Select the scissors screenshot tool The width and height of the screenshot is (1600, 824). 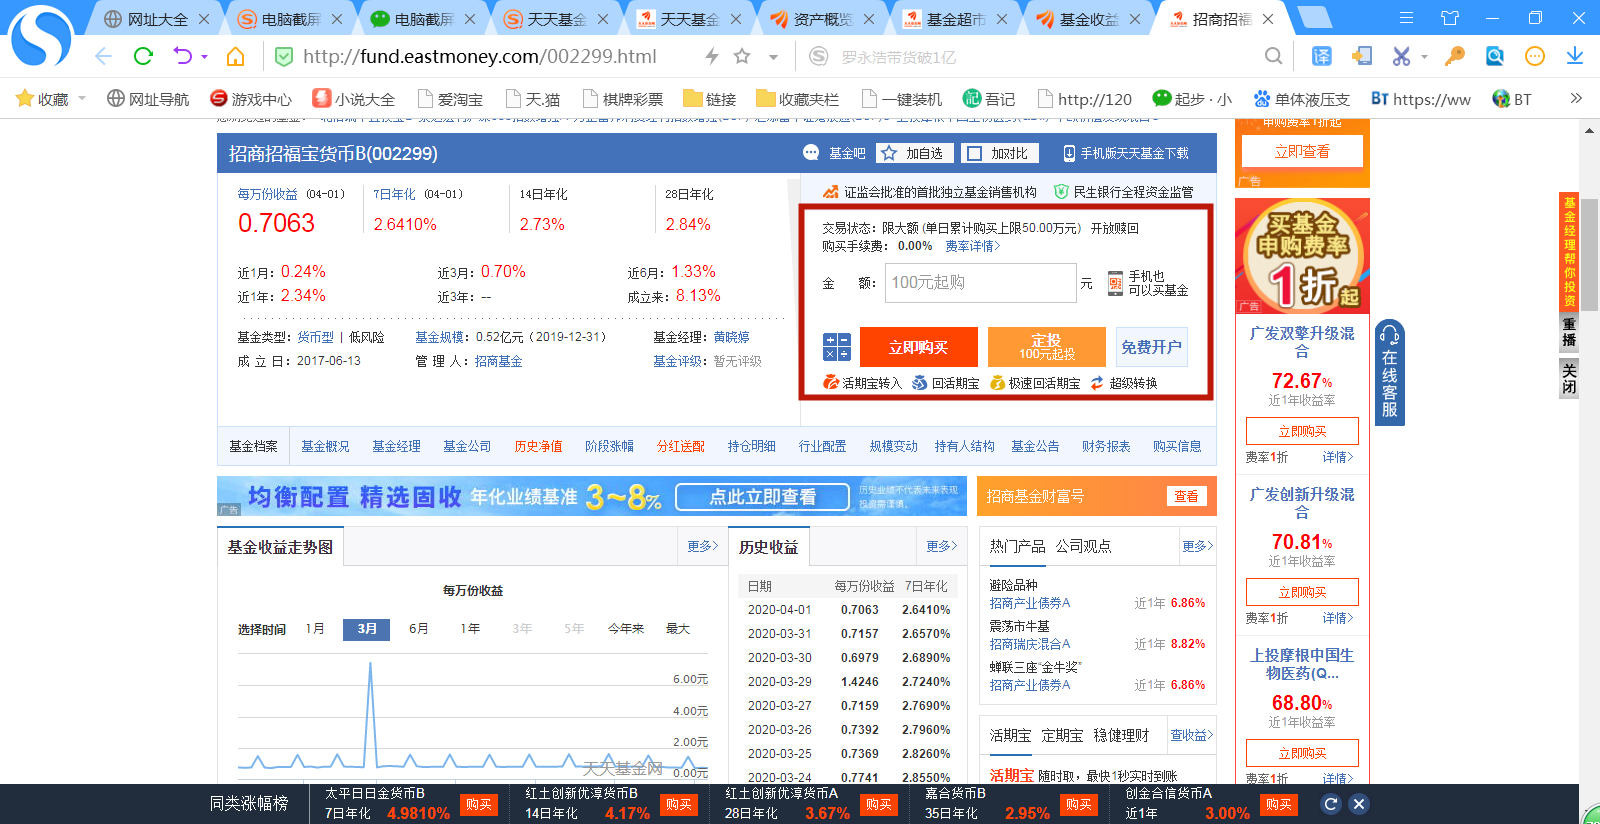coord(1401,56)
